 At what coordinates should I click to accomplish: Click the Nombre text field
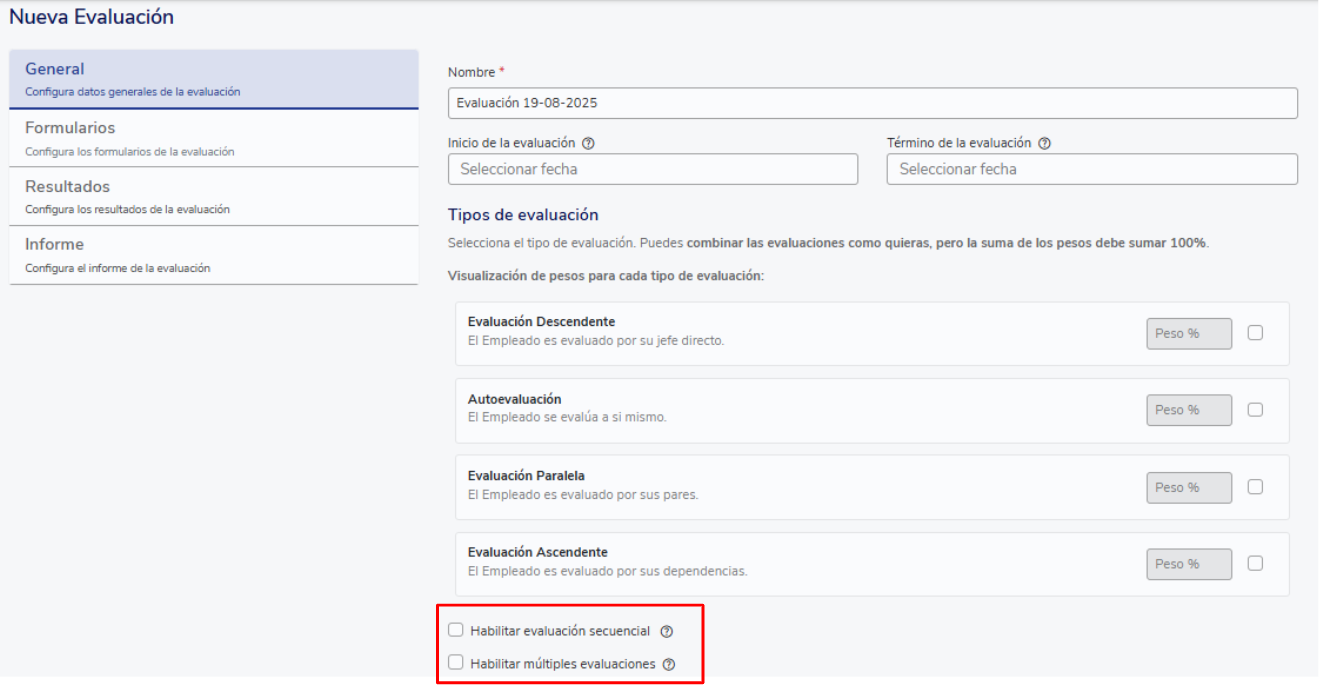[x=872, y=103]
